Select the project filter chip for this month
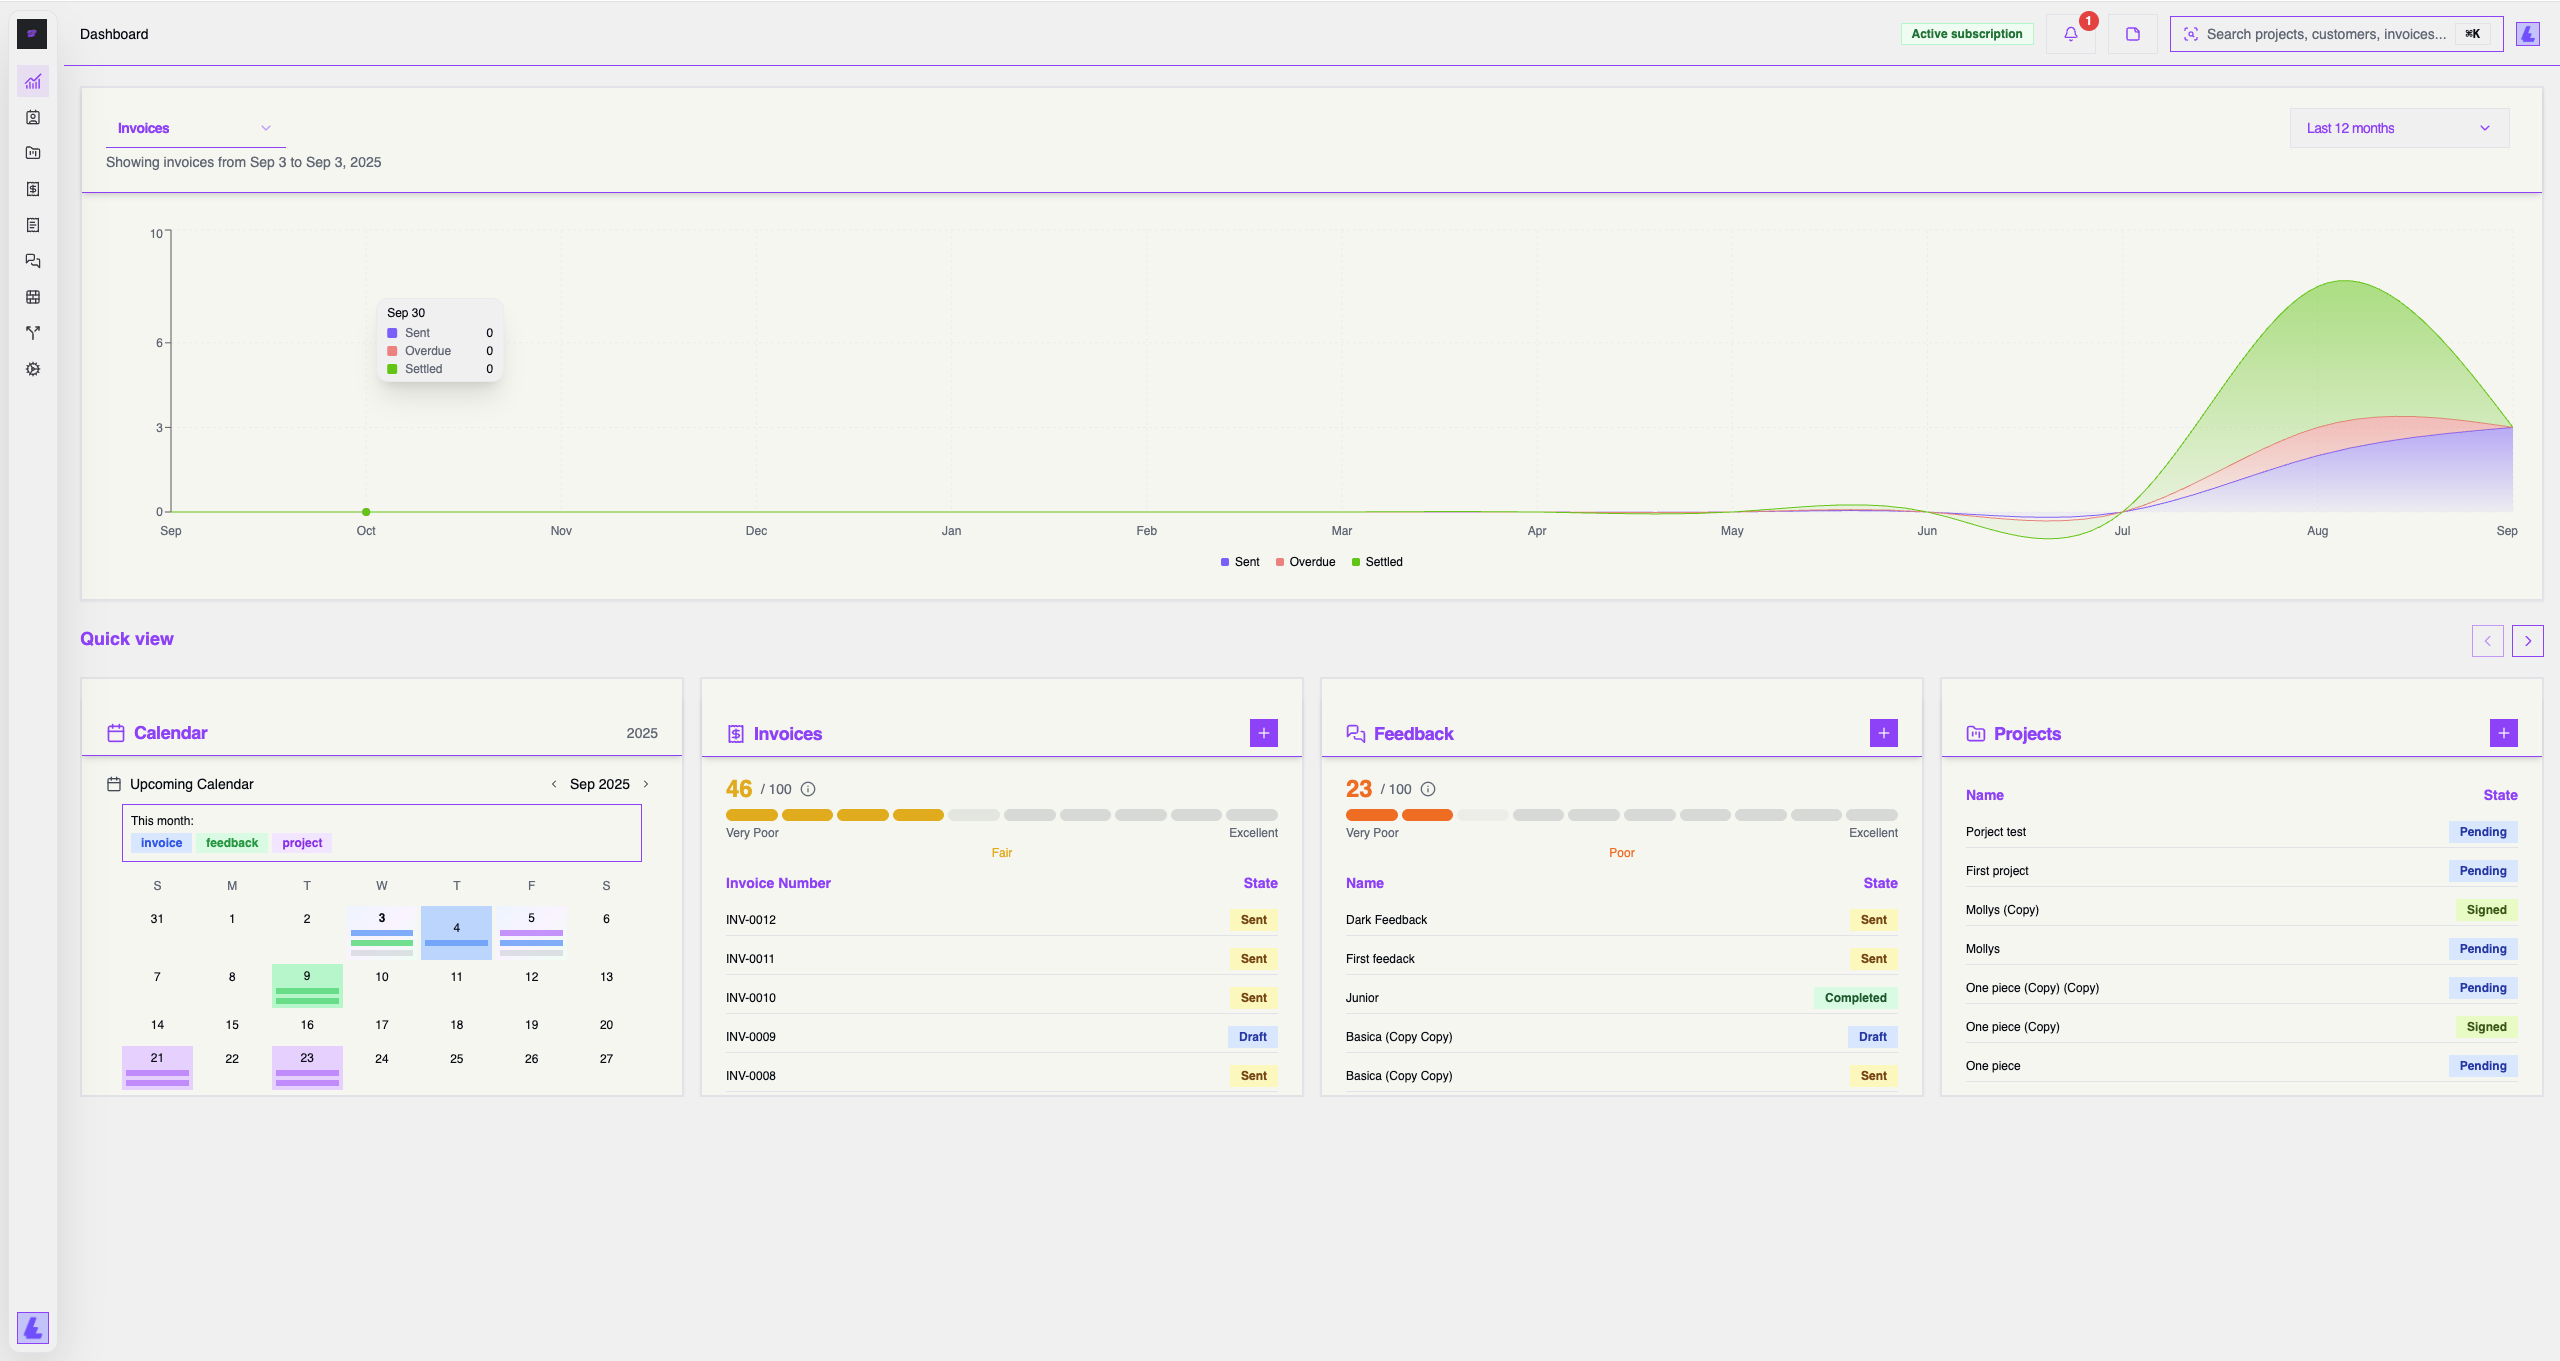Screen dimensions: 2560x1361 click(x=302, y=843)
